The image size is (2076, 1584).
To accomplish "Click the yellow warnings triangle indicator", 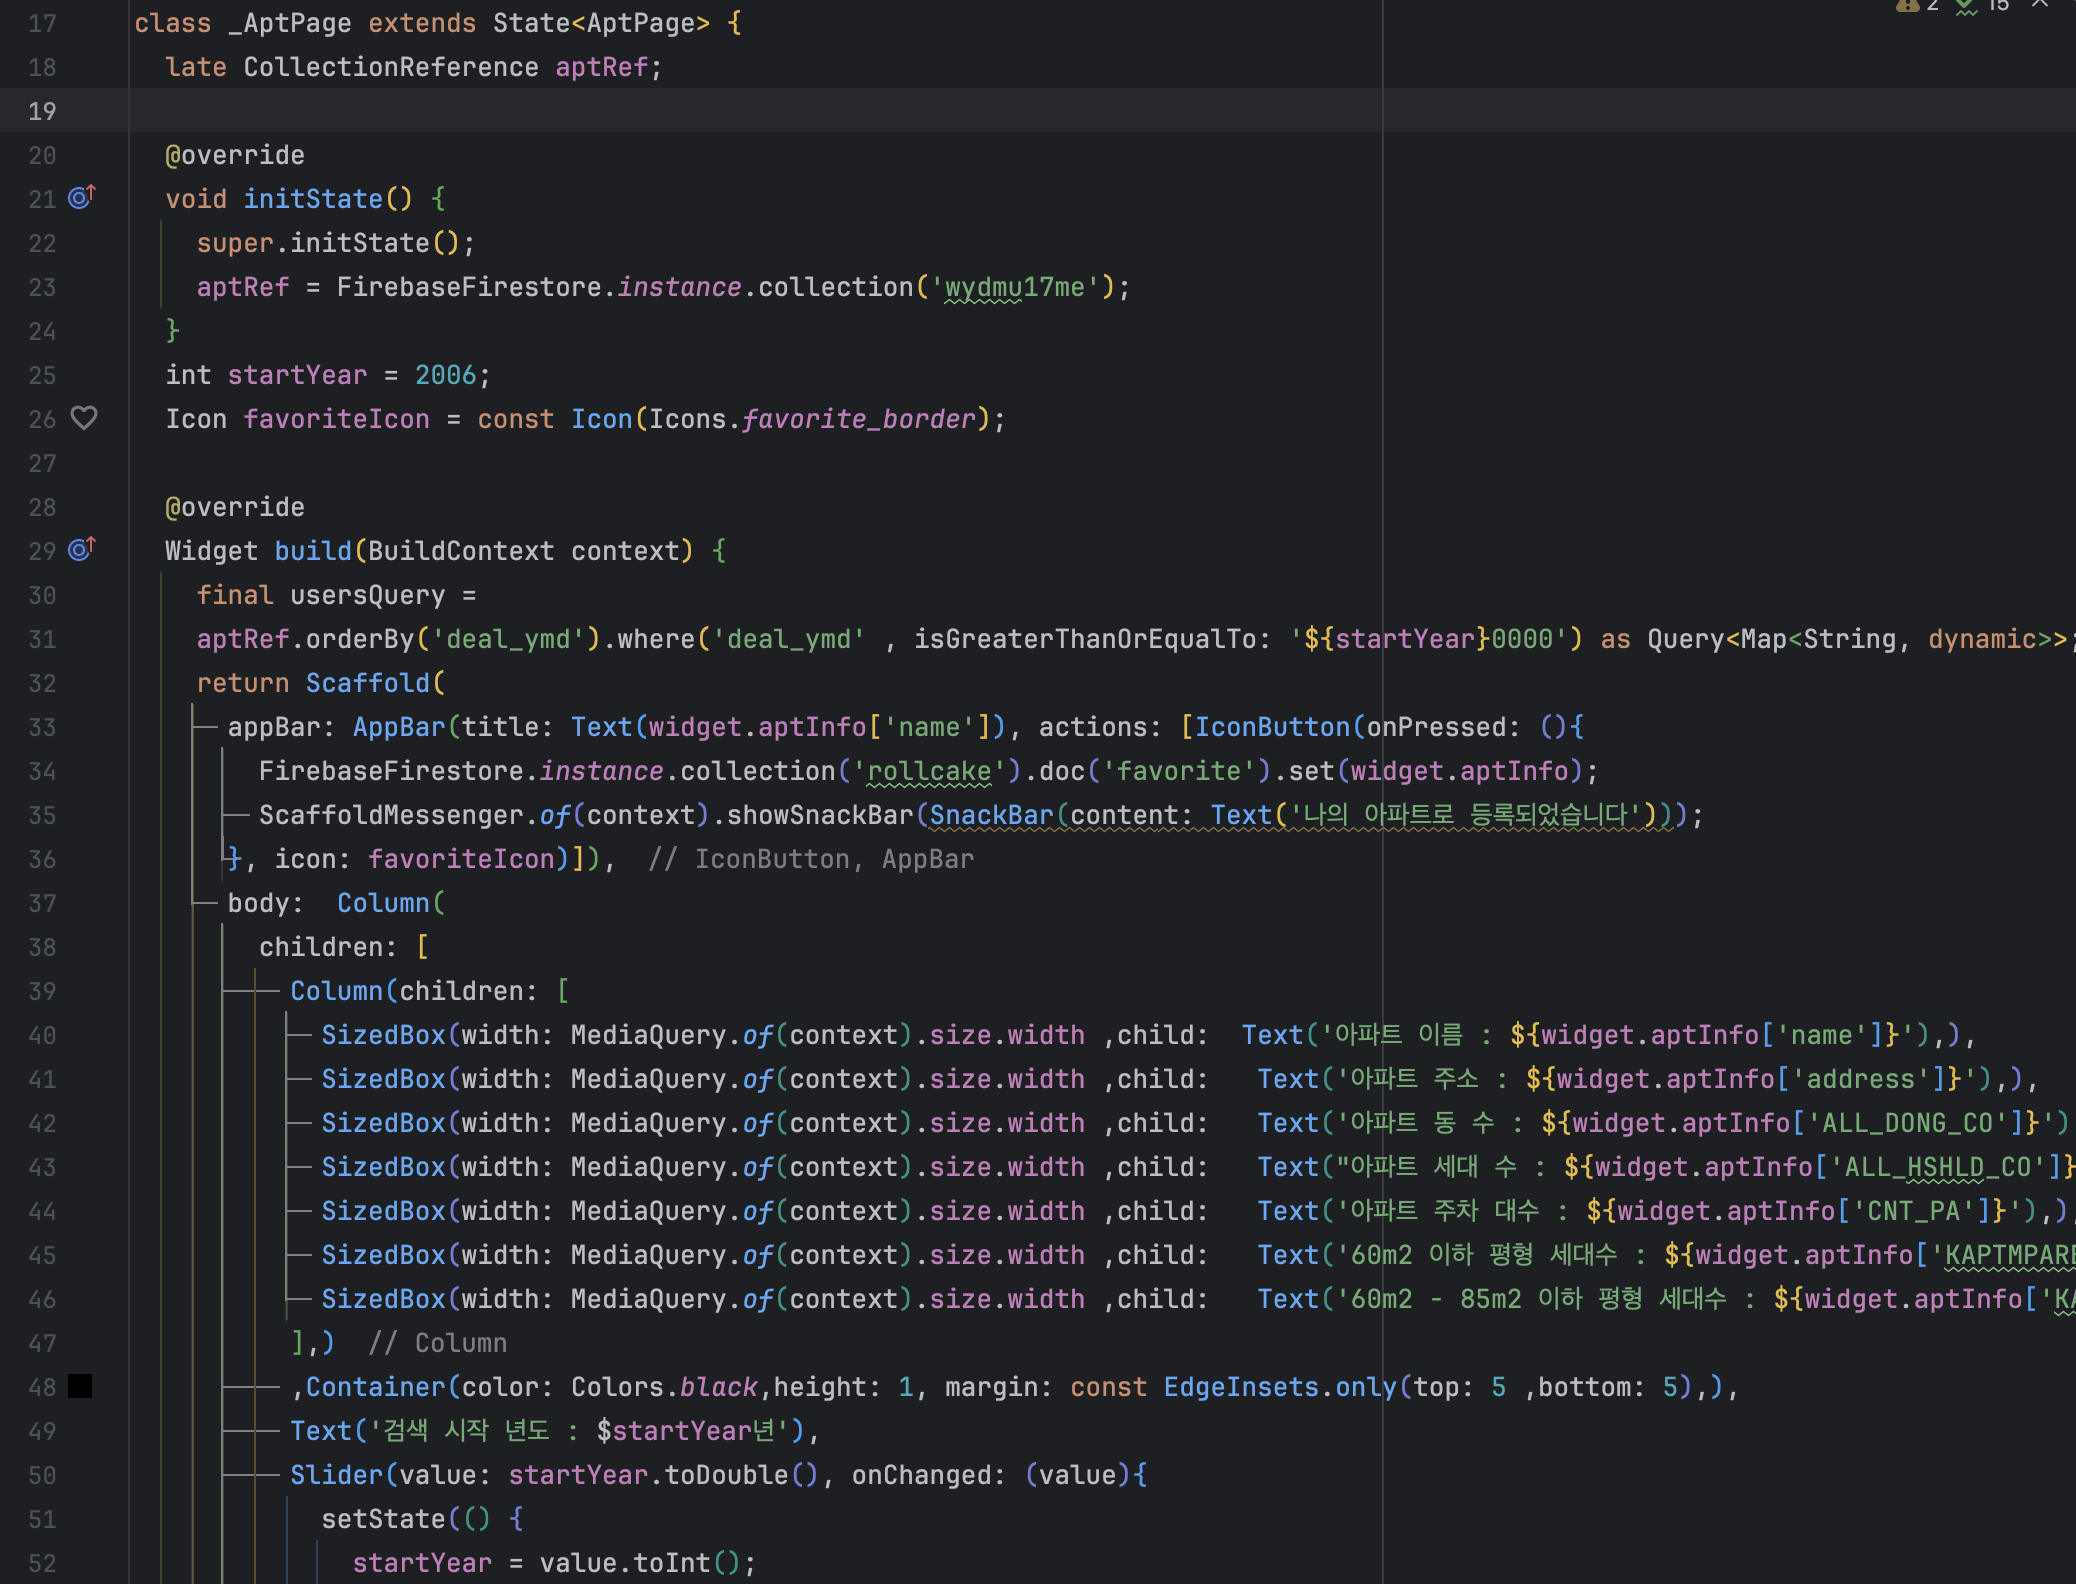I will click(x=1907, y=6).
